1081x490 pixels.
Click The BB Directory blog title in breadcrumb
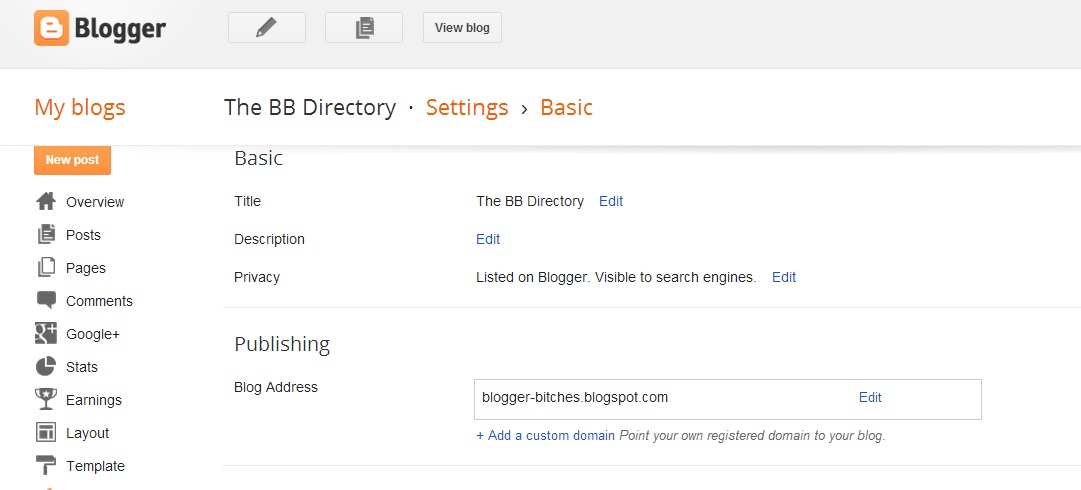pyautogui.click(x=310, y=108)
